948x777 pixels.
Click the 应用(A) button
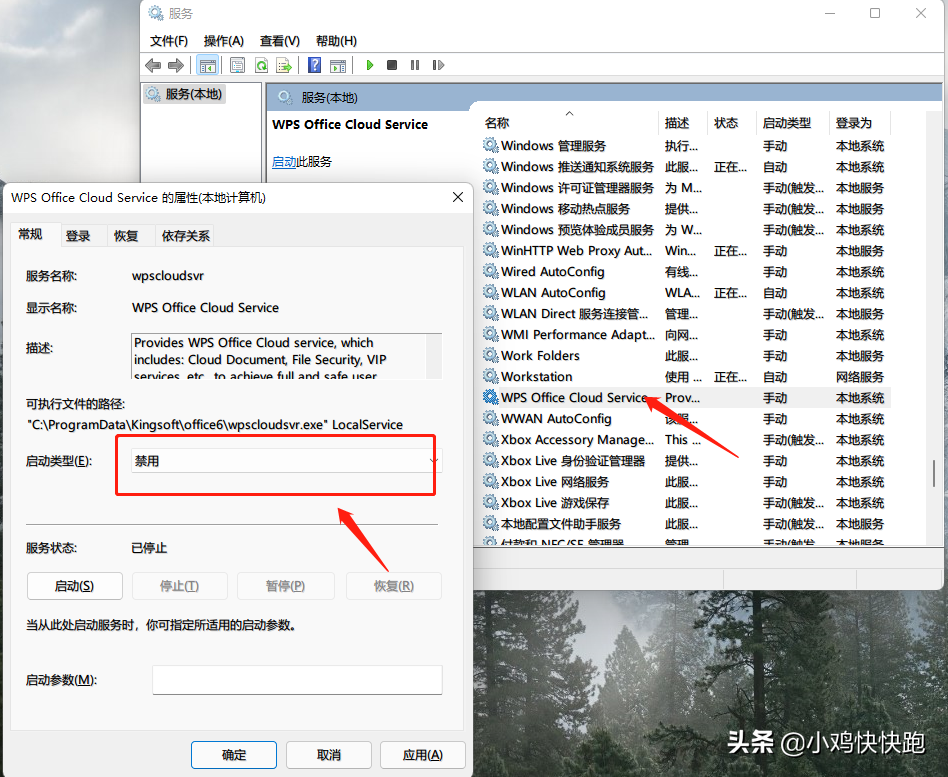pyautogui.click(x=423, y=755)
